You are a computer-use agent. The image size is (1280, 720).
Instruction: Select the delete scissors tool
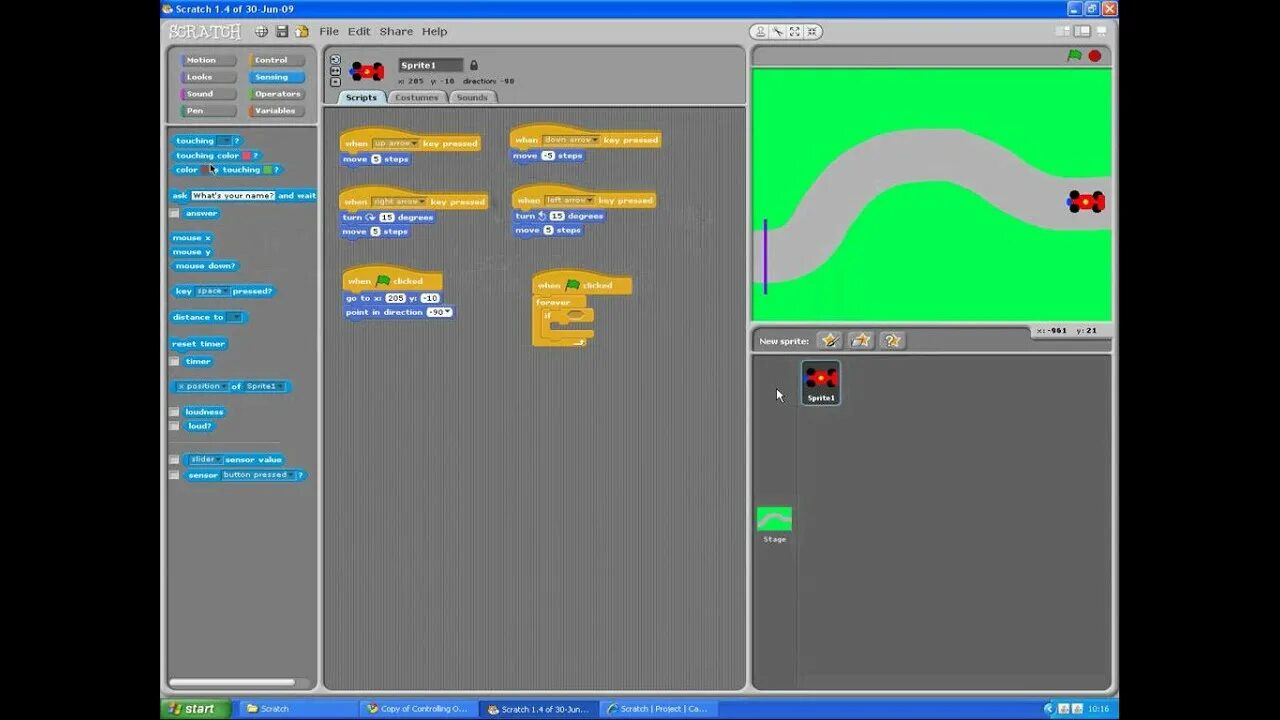(x=778, y=32)
